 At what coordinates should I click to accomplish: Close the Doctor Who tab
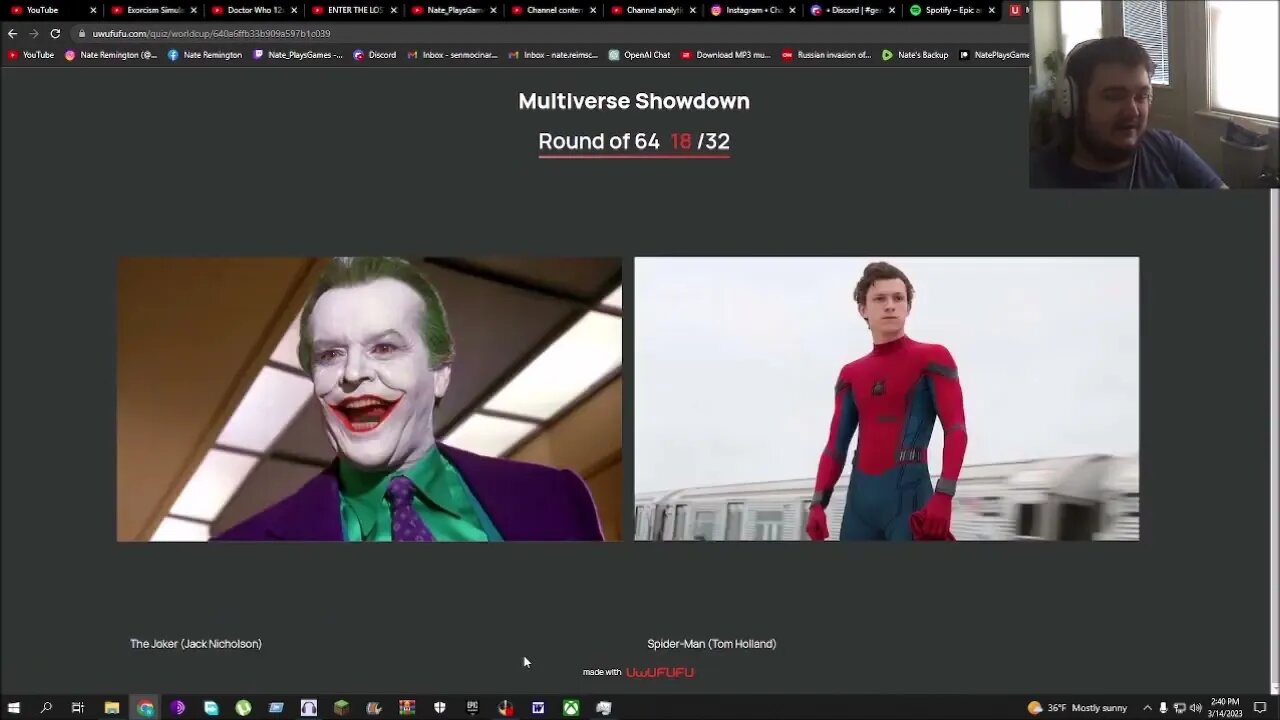point(293,10)
